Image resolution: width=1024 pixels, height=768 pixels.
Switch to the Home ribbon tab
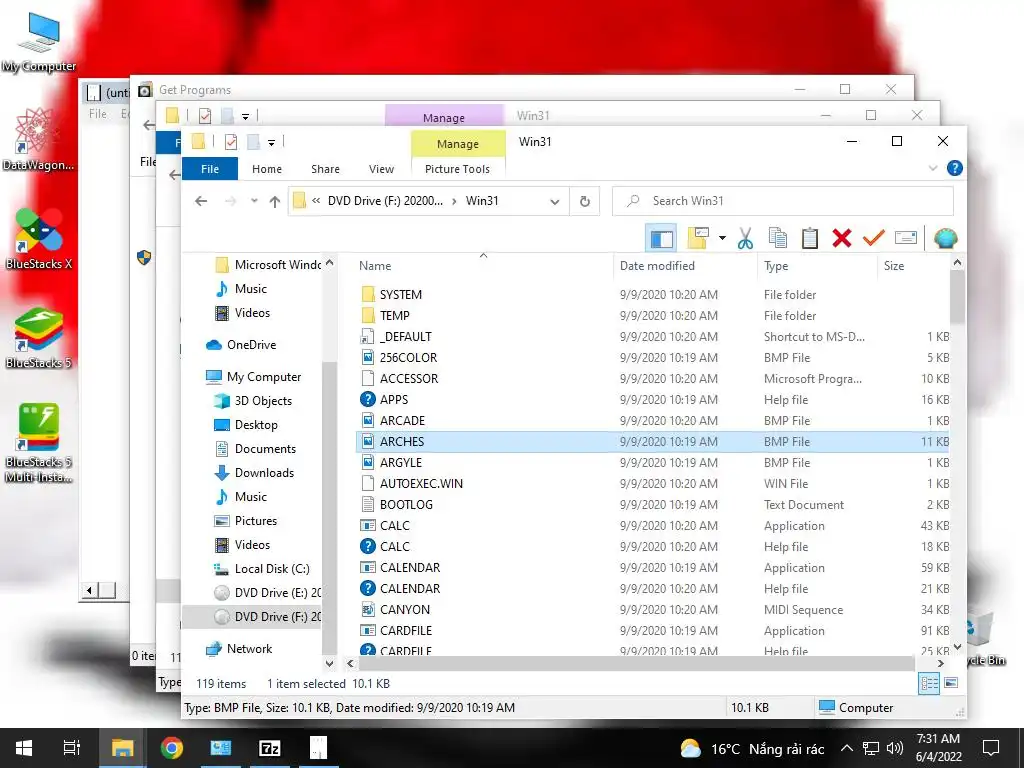click(x=266, y=169)
